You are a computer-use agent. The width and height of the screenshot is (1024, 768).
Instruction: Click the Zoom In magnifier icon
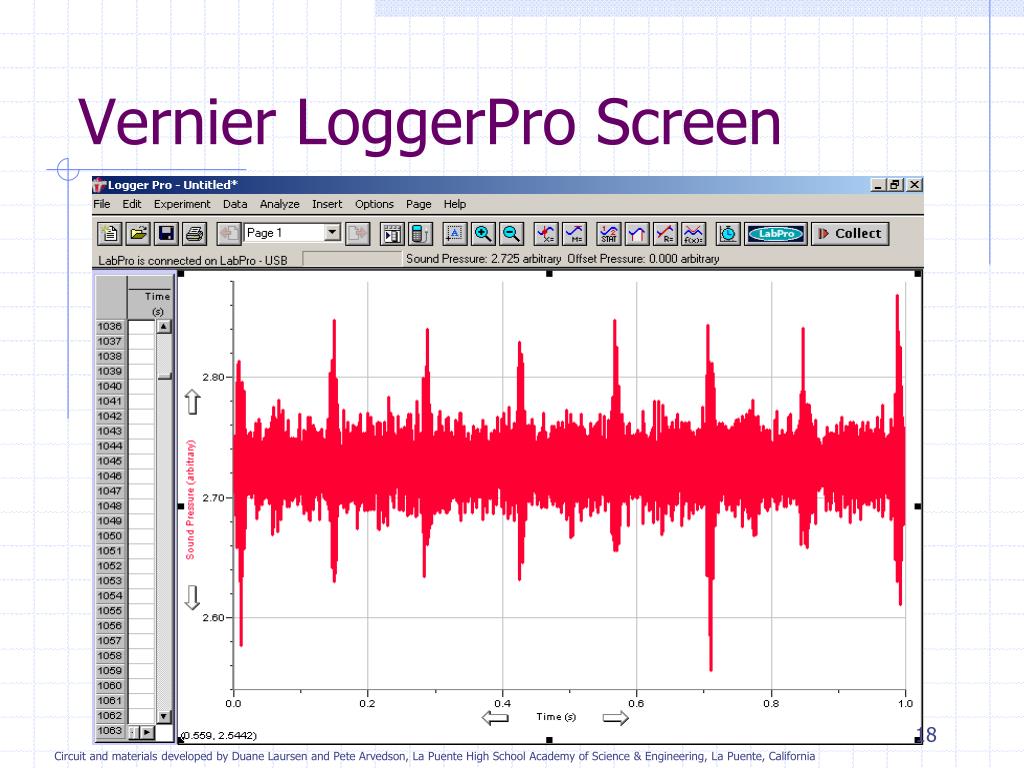click(483, 234)
